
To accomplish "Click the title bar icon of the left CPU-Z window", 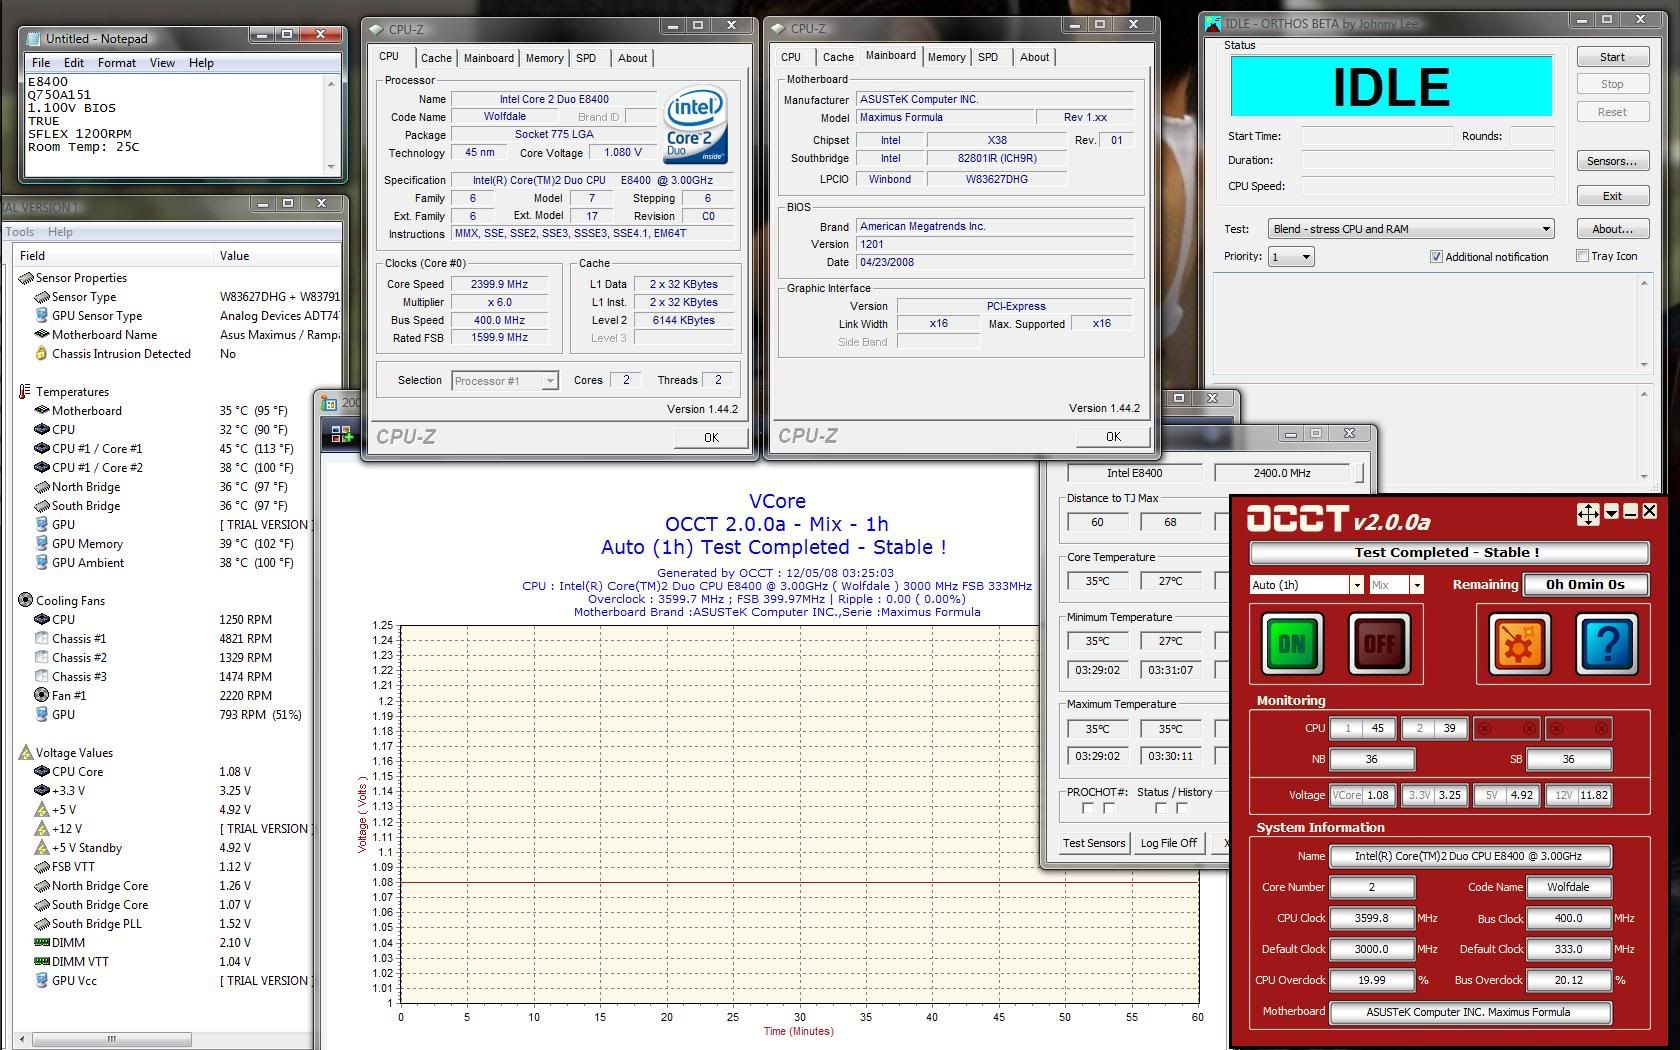I will pos(376,29).
